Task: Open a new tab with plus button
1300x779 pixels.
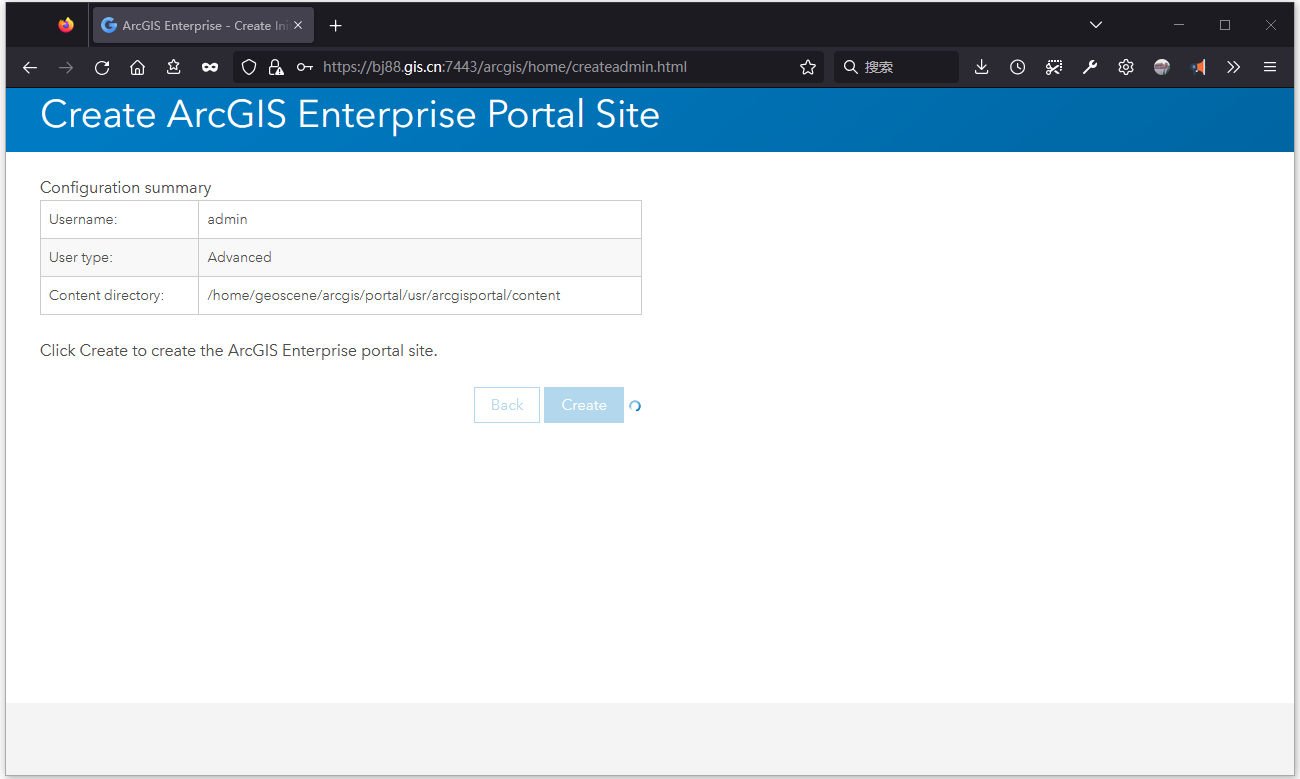Action: pos(336,26)
